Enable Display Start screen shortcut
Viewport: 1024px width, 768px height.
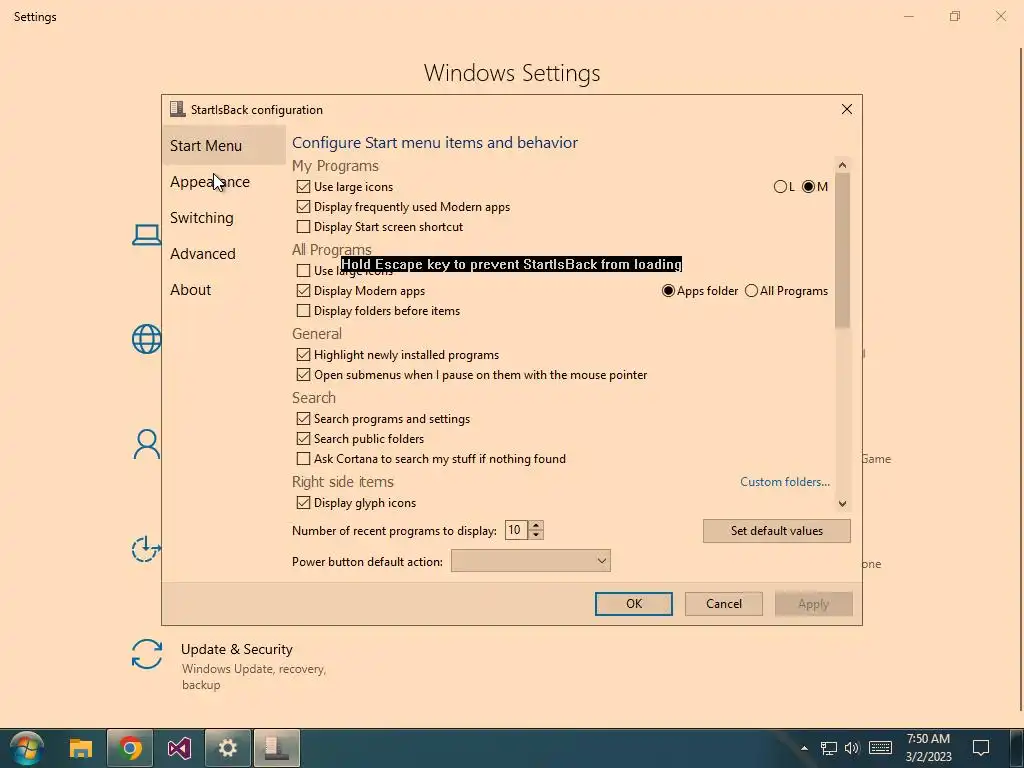(x=303, y=227)
